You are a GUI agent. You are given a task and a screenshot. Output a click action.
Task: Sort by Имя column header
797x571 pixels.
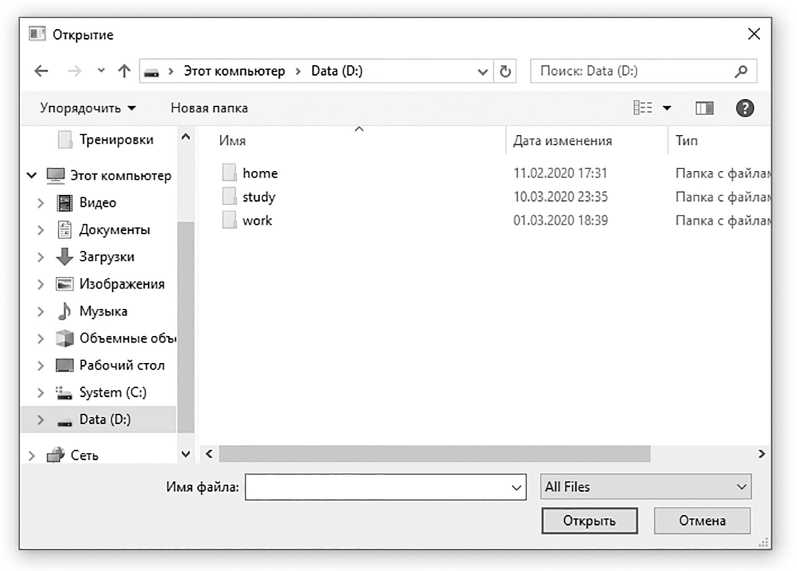pos(232,140)
